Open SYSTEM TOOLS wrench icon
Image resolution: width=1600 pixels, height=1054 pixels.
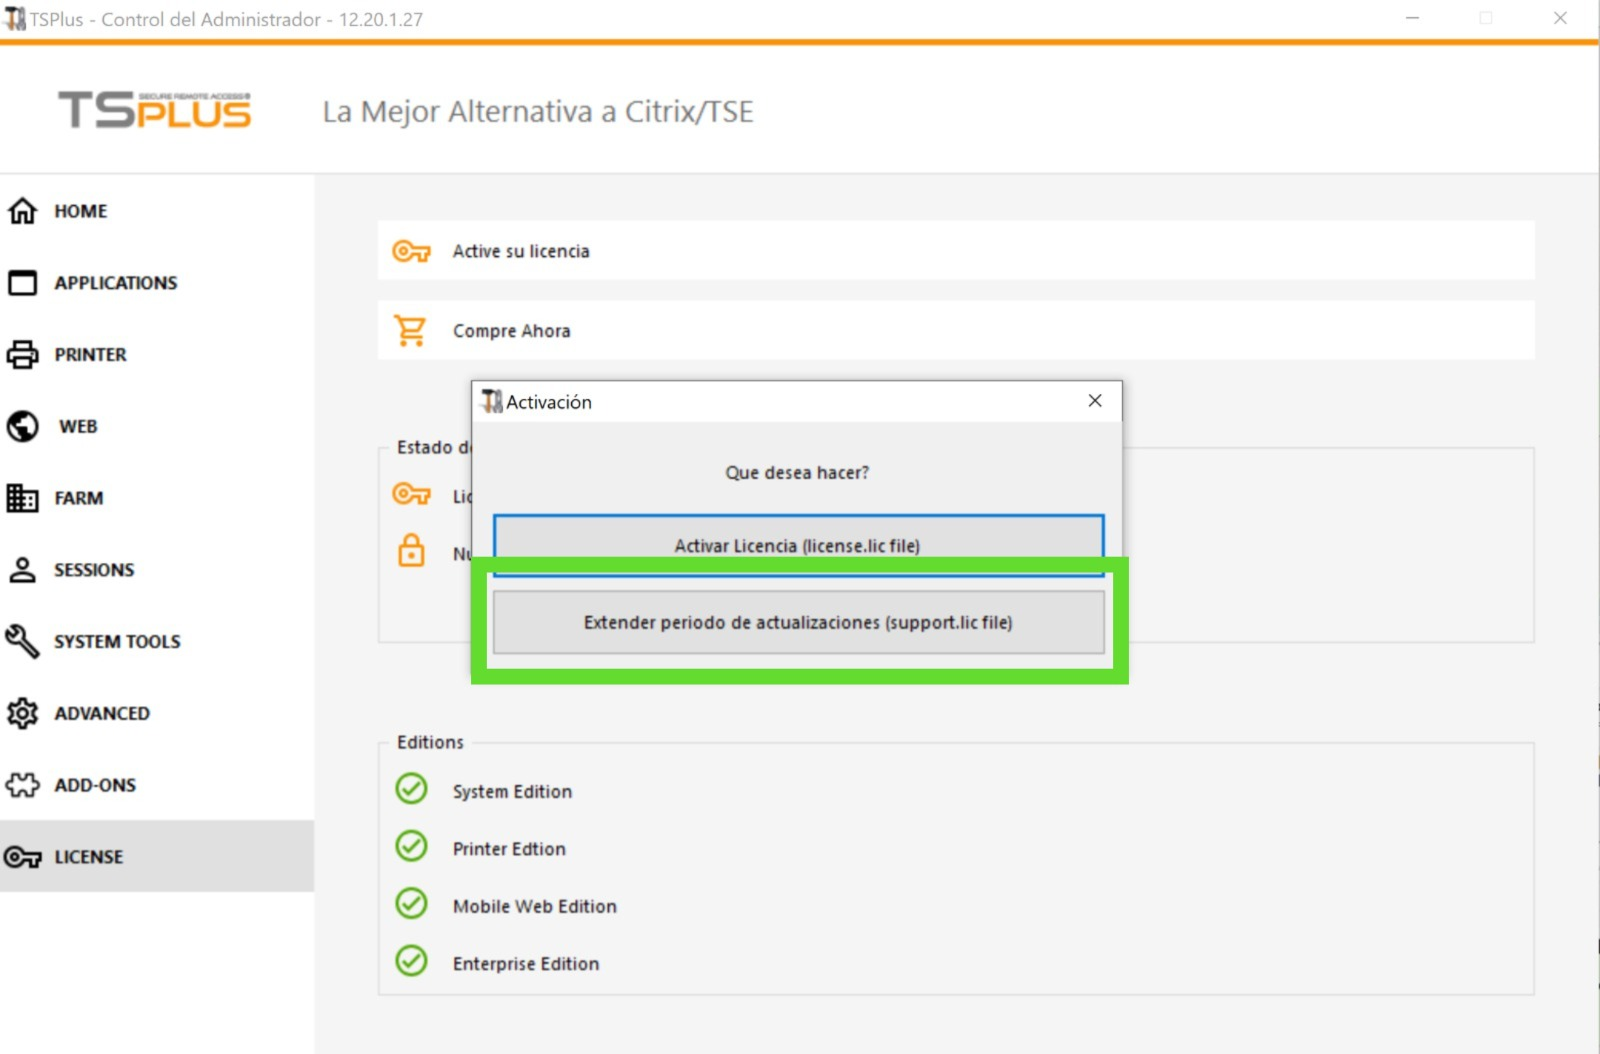click(x=22, y=641)
